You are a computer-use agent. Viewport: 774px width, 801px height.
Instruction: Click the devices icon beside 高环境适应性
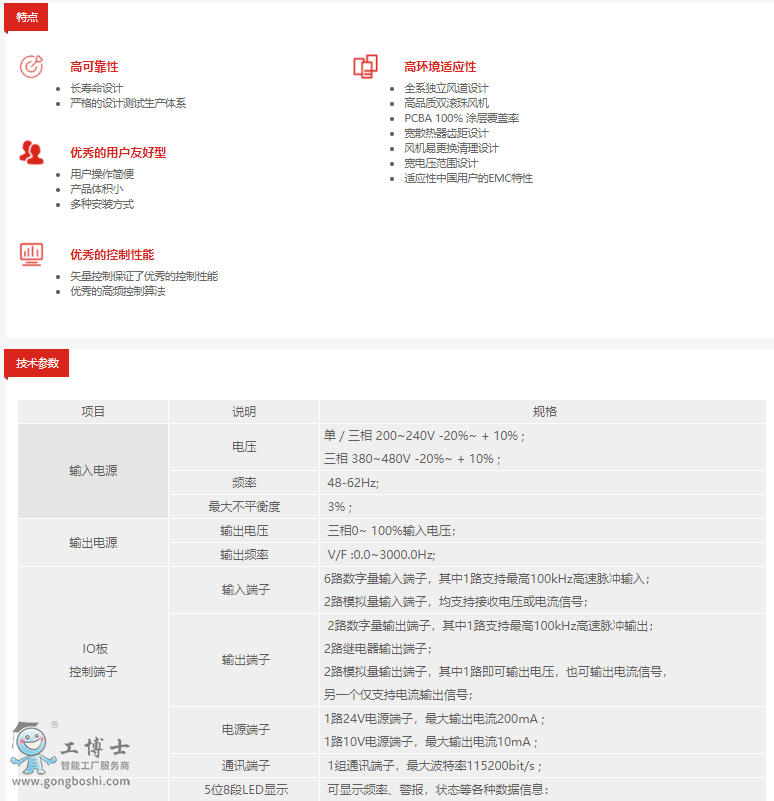(365, 66)
